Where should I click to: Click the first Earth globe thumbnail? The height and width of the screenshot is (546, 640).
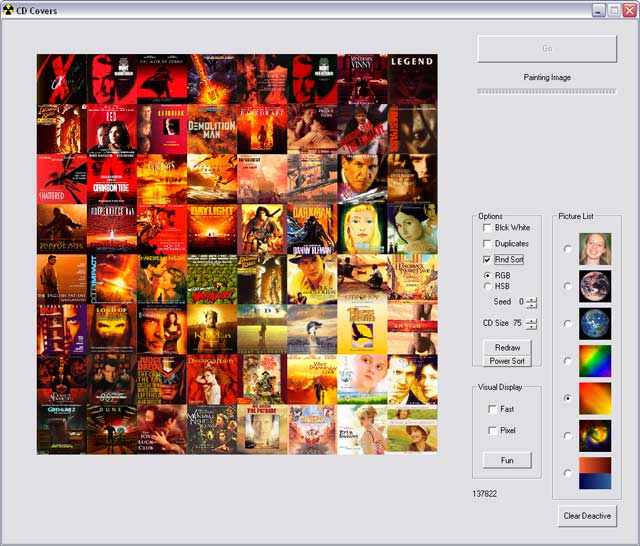click(595, 286)
